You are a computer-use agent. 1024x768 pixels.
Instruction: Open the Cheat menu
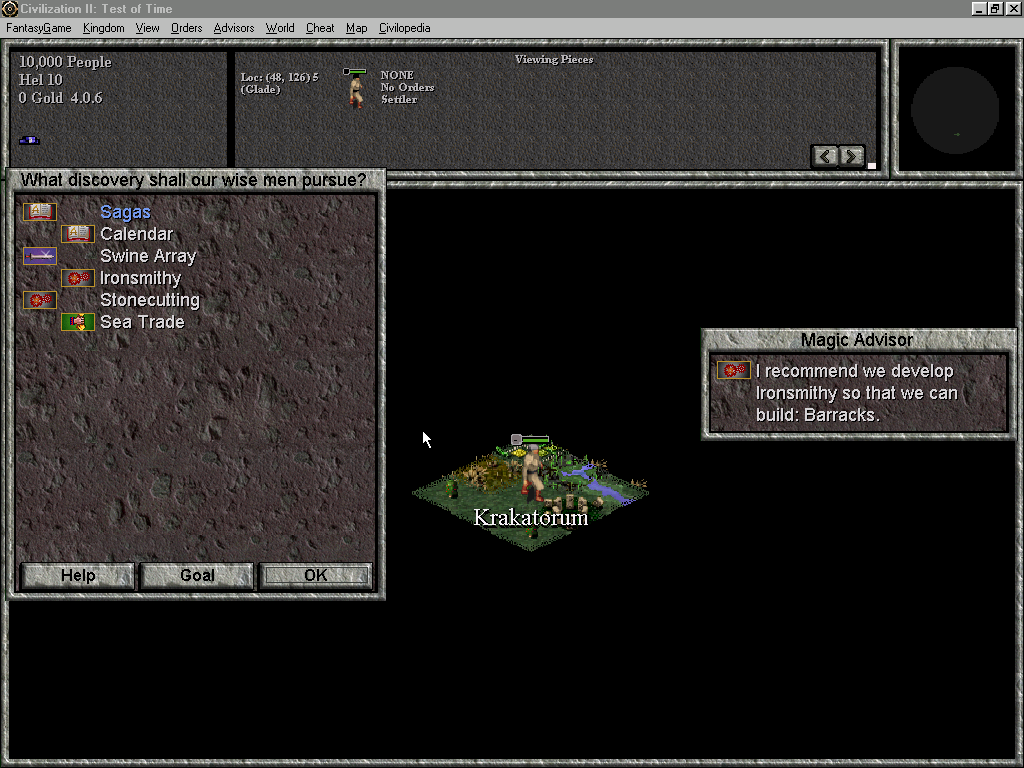[x=319, y=28]
